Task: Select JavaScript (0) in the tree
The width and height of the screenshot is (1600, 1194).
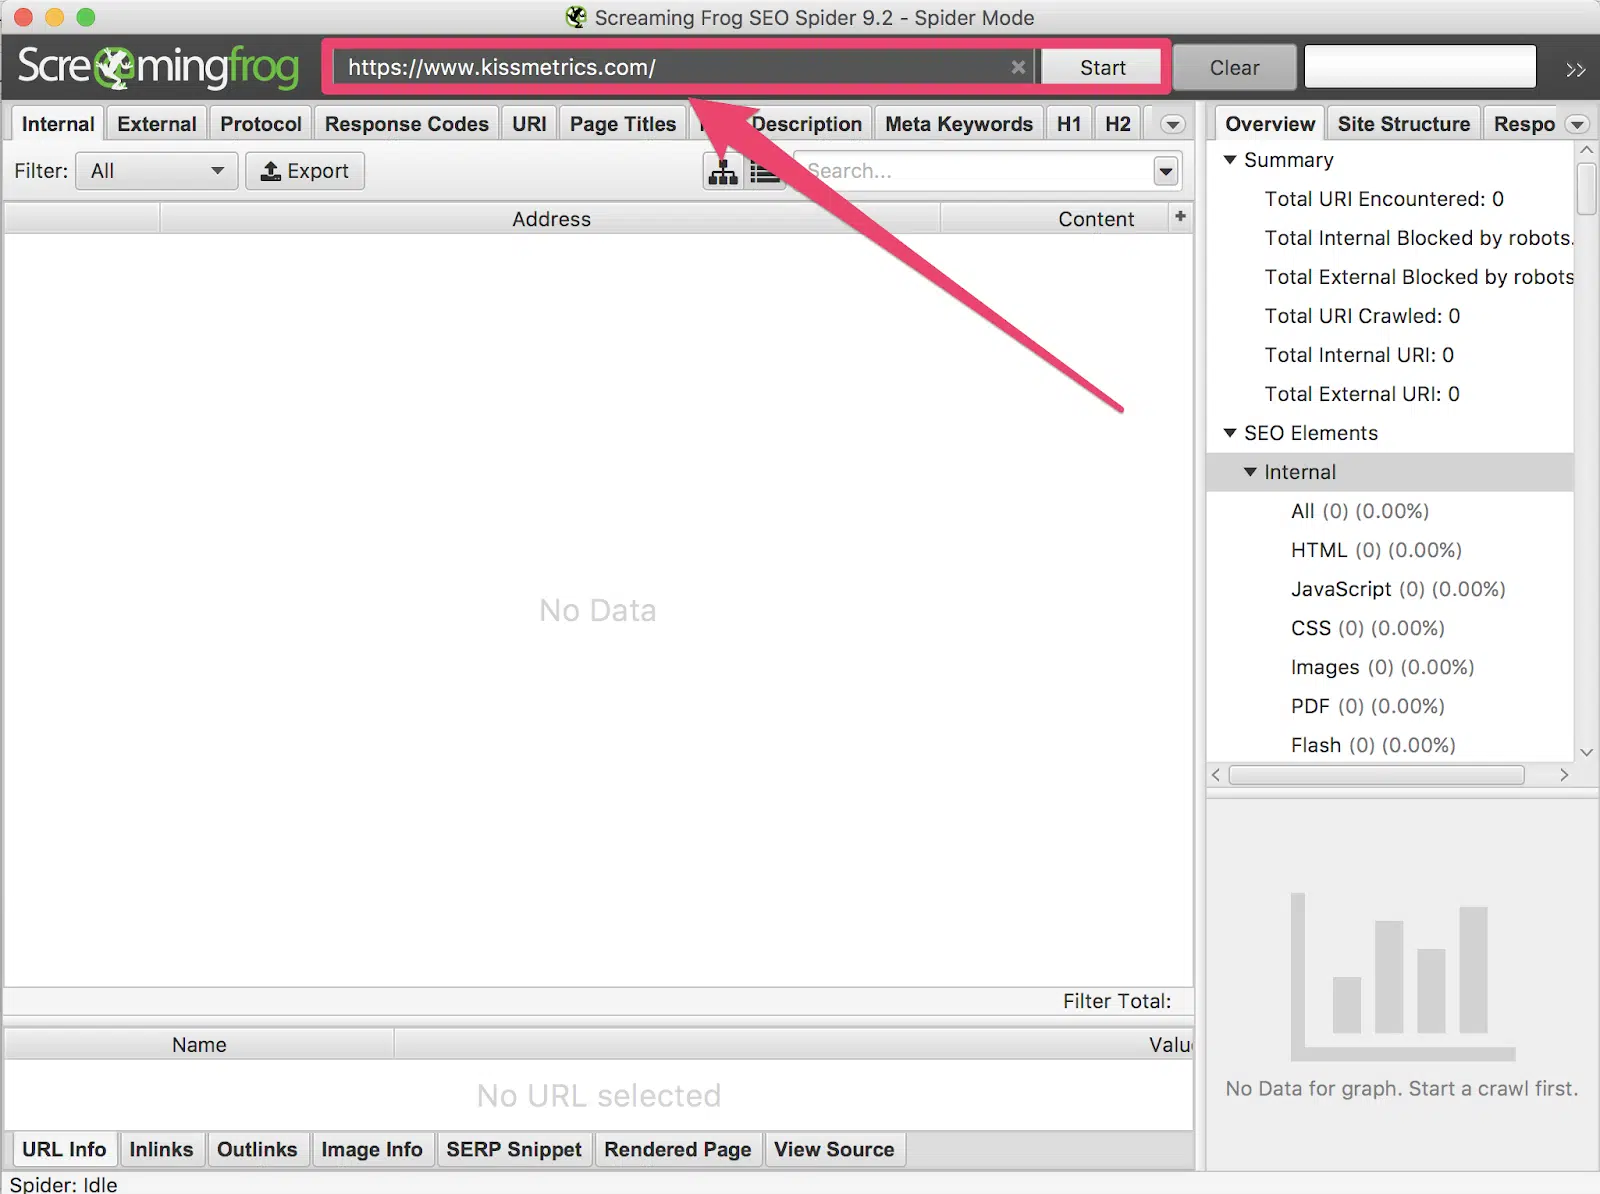Action: (x=1398, y=589)
